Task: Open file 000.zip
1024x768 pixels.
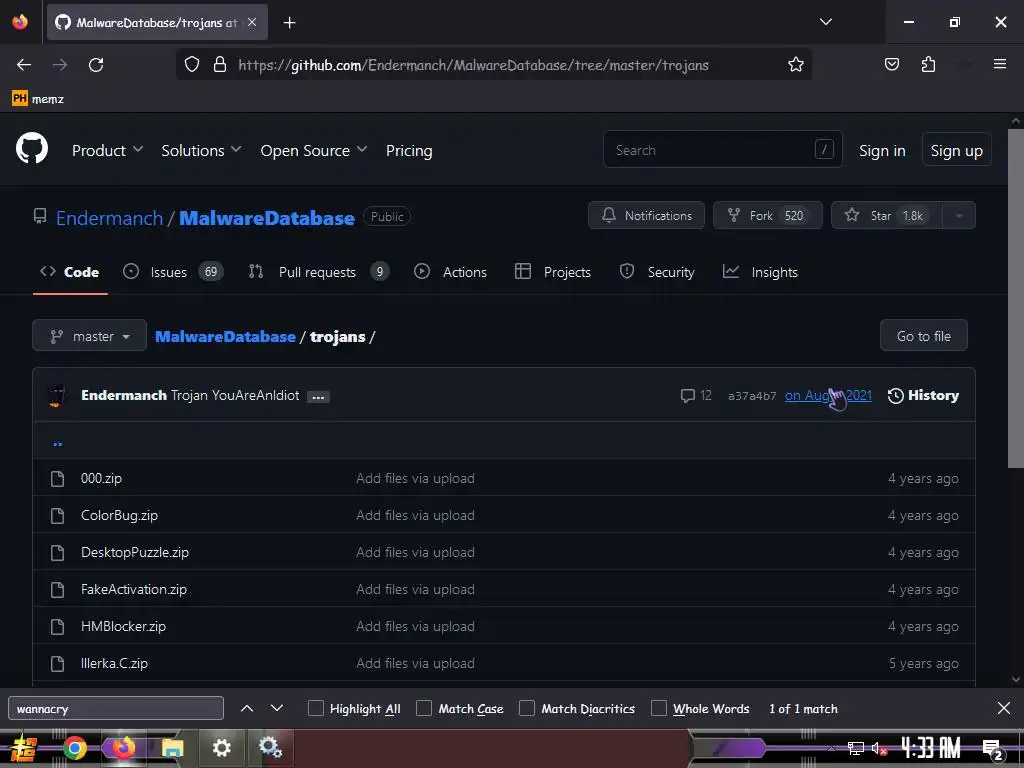Action: pos(101,478)
